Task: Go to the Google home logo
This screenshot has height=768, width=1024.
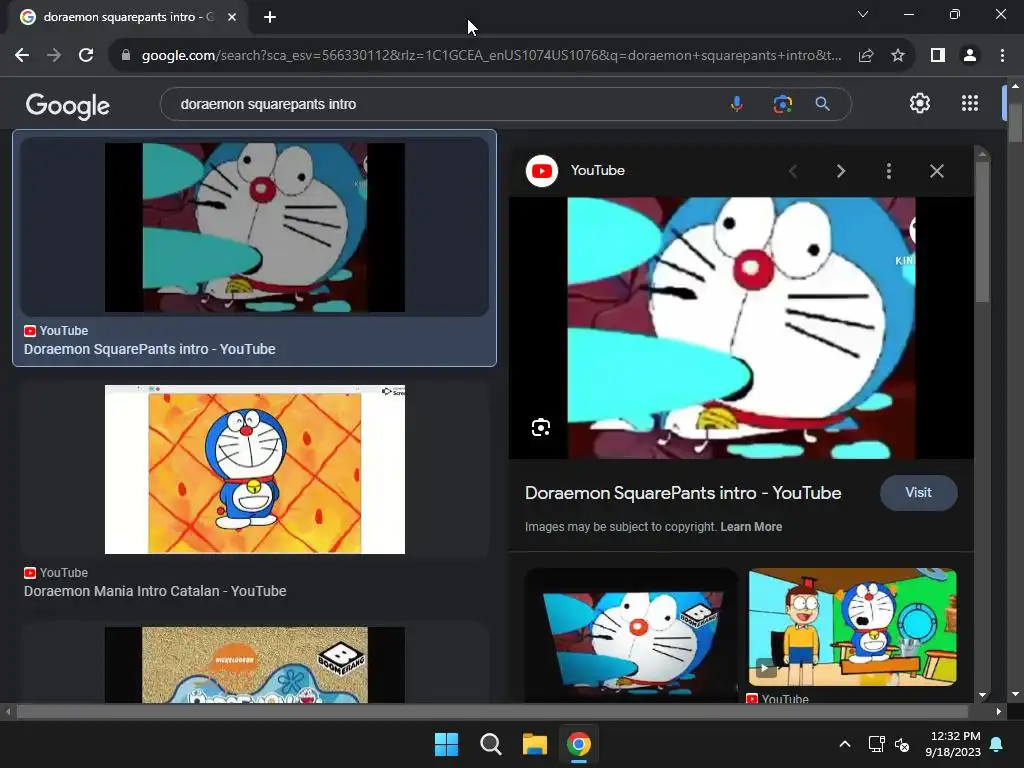Action: click(68, 105)
